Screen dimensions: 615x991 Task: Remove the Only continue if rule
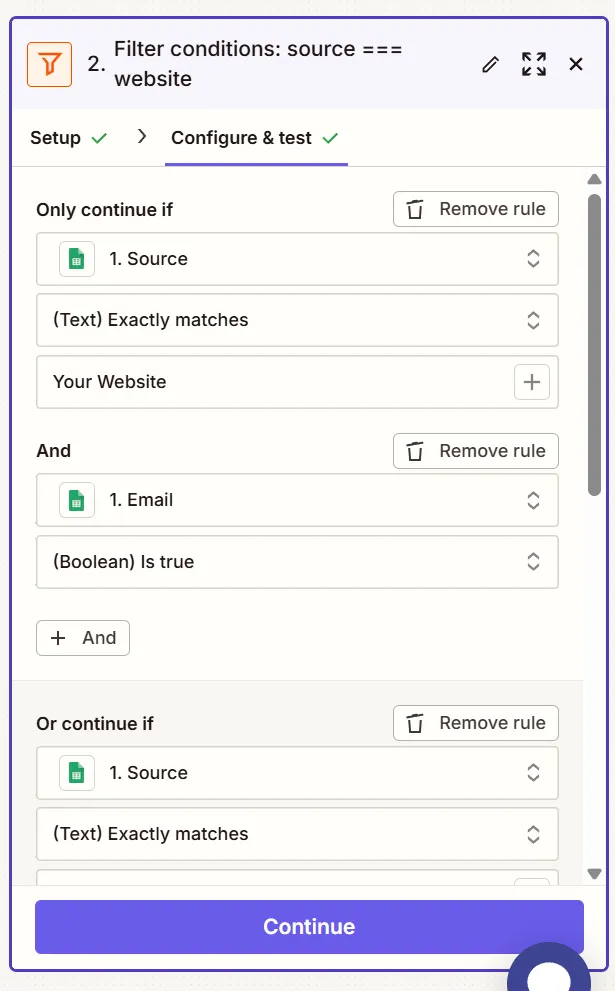476,209
